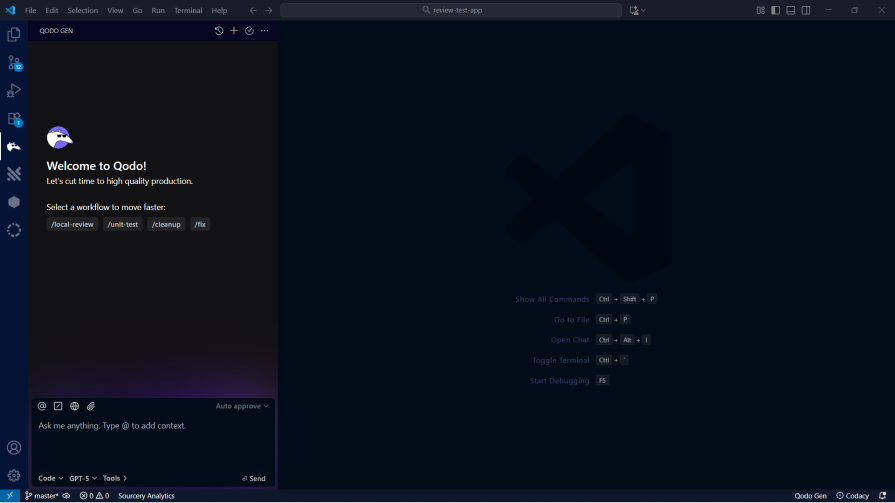Expand the Auto approve dropdown
Image resolution: width=895 pixels, height=503 pixels.
click(242, 406)
